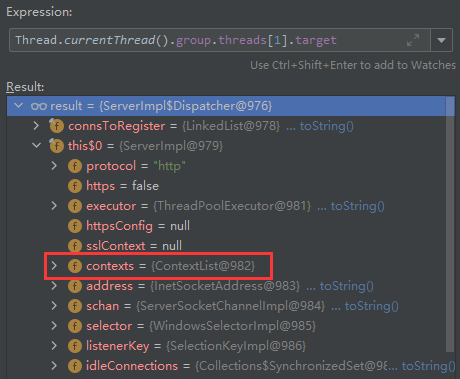Screen dimensions: 460x379
Task: Open the expression history dropdown arrow
Action: [x=441, y=40]
